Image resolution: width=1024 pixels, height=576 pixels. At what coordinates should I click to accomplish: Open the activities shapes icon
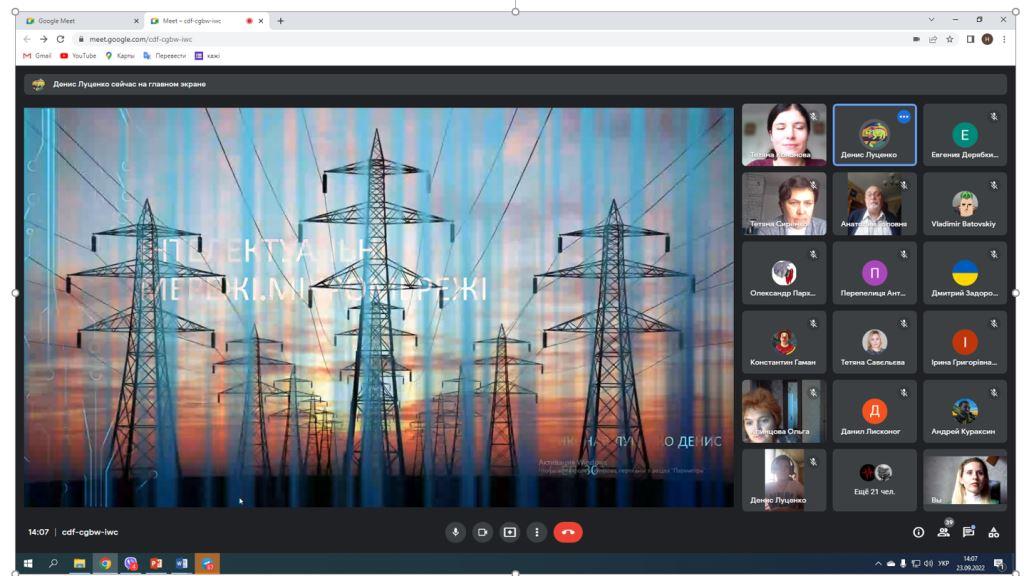[993, 532]
